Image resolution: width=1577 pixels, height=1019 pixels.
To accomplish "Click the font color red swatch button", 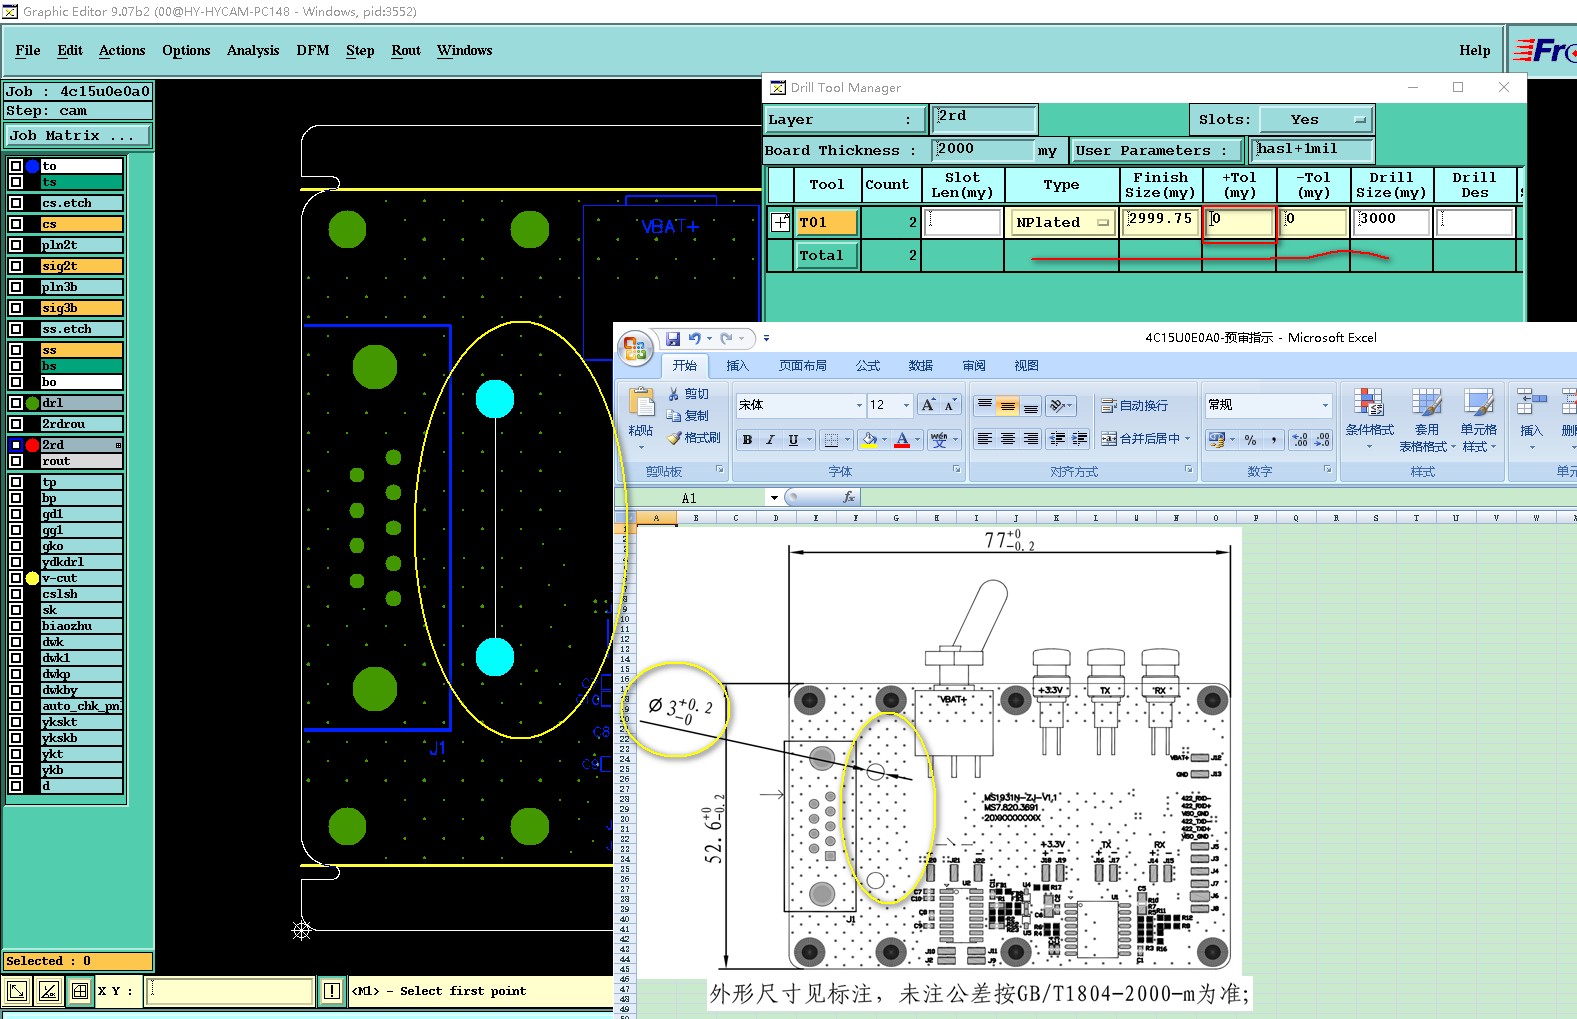I will click(x=902, y=440).
